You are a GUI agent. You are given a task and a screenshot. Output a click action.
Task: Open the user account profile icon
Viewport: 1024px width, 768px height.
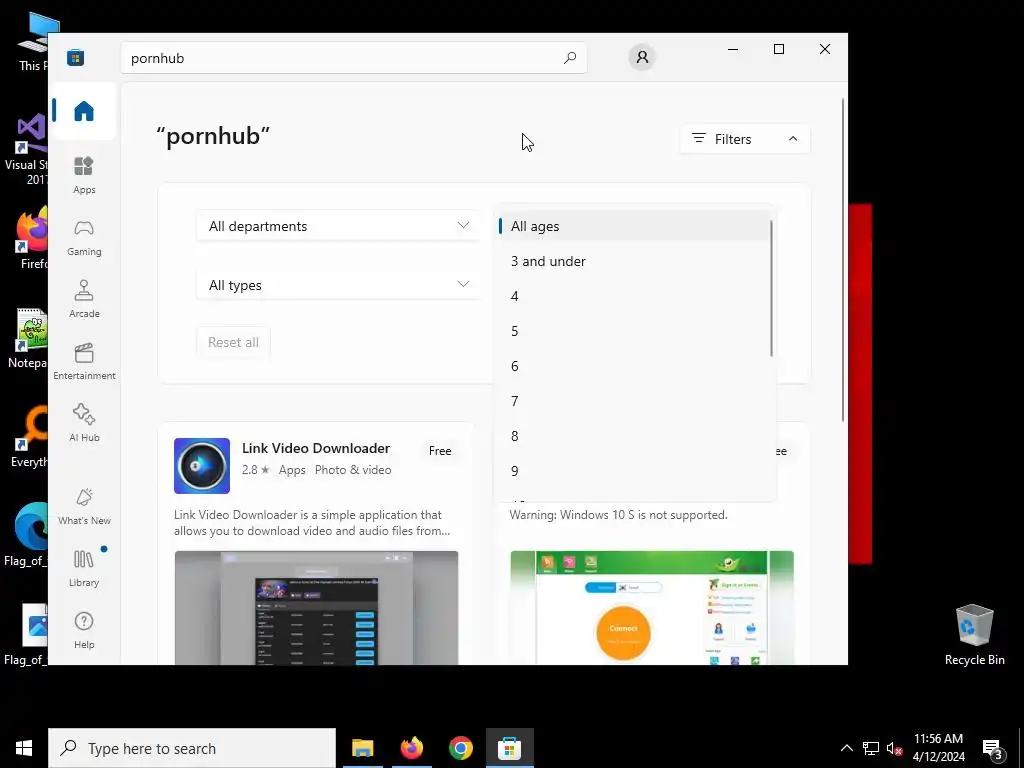pyautogui.click(x=642, y=57)
